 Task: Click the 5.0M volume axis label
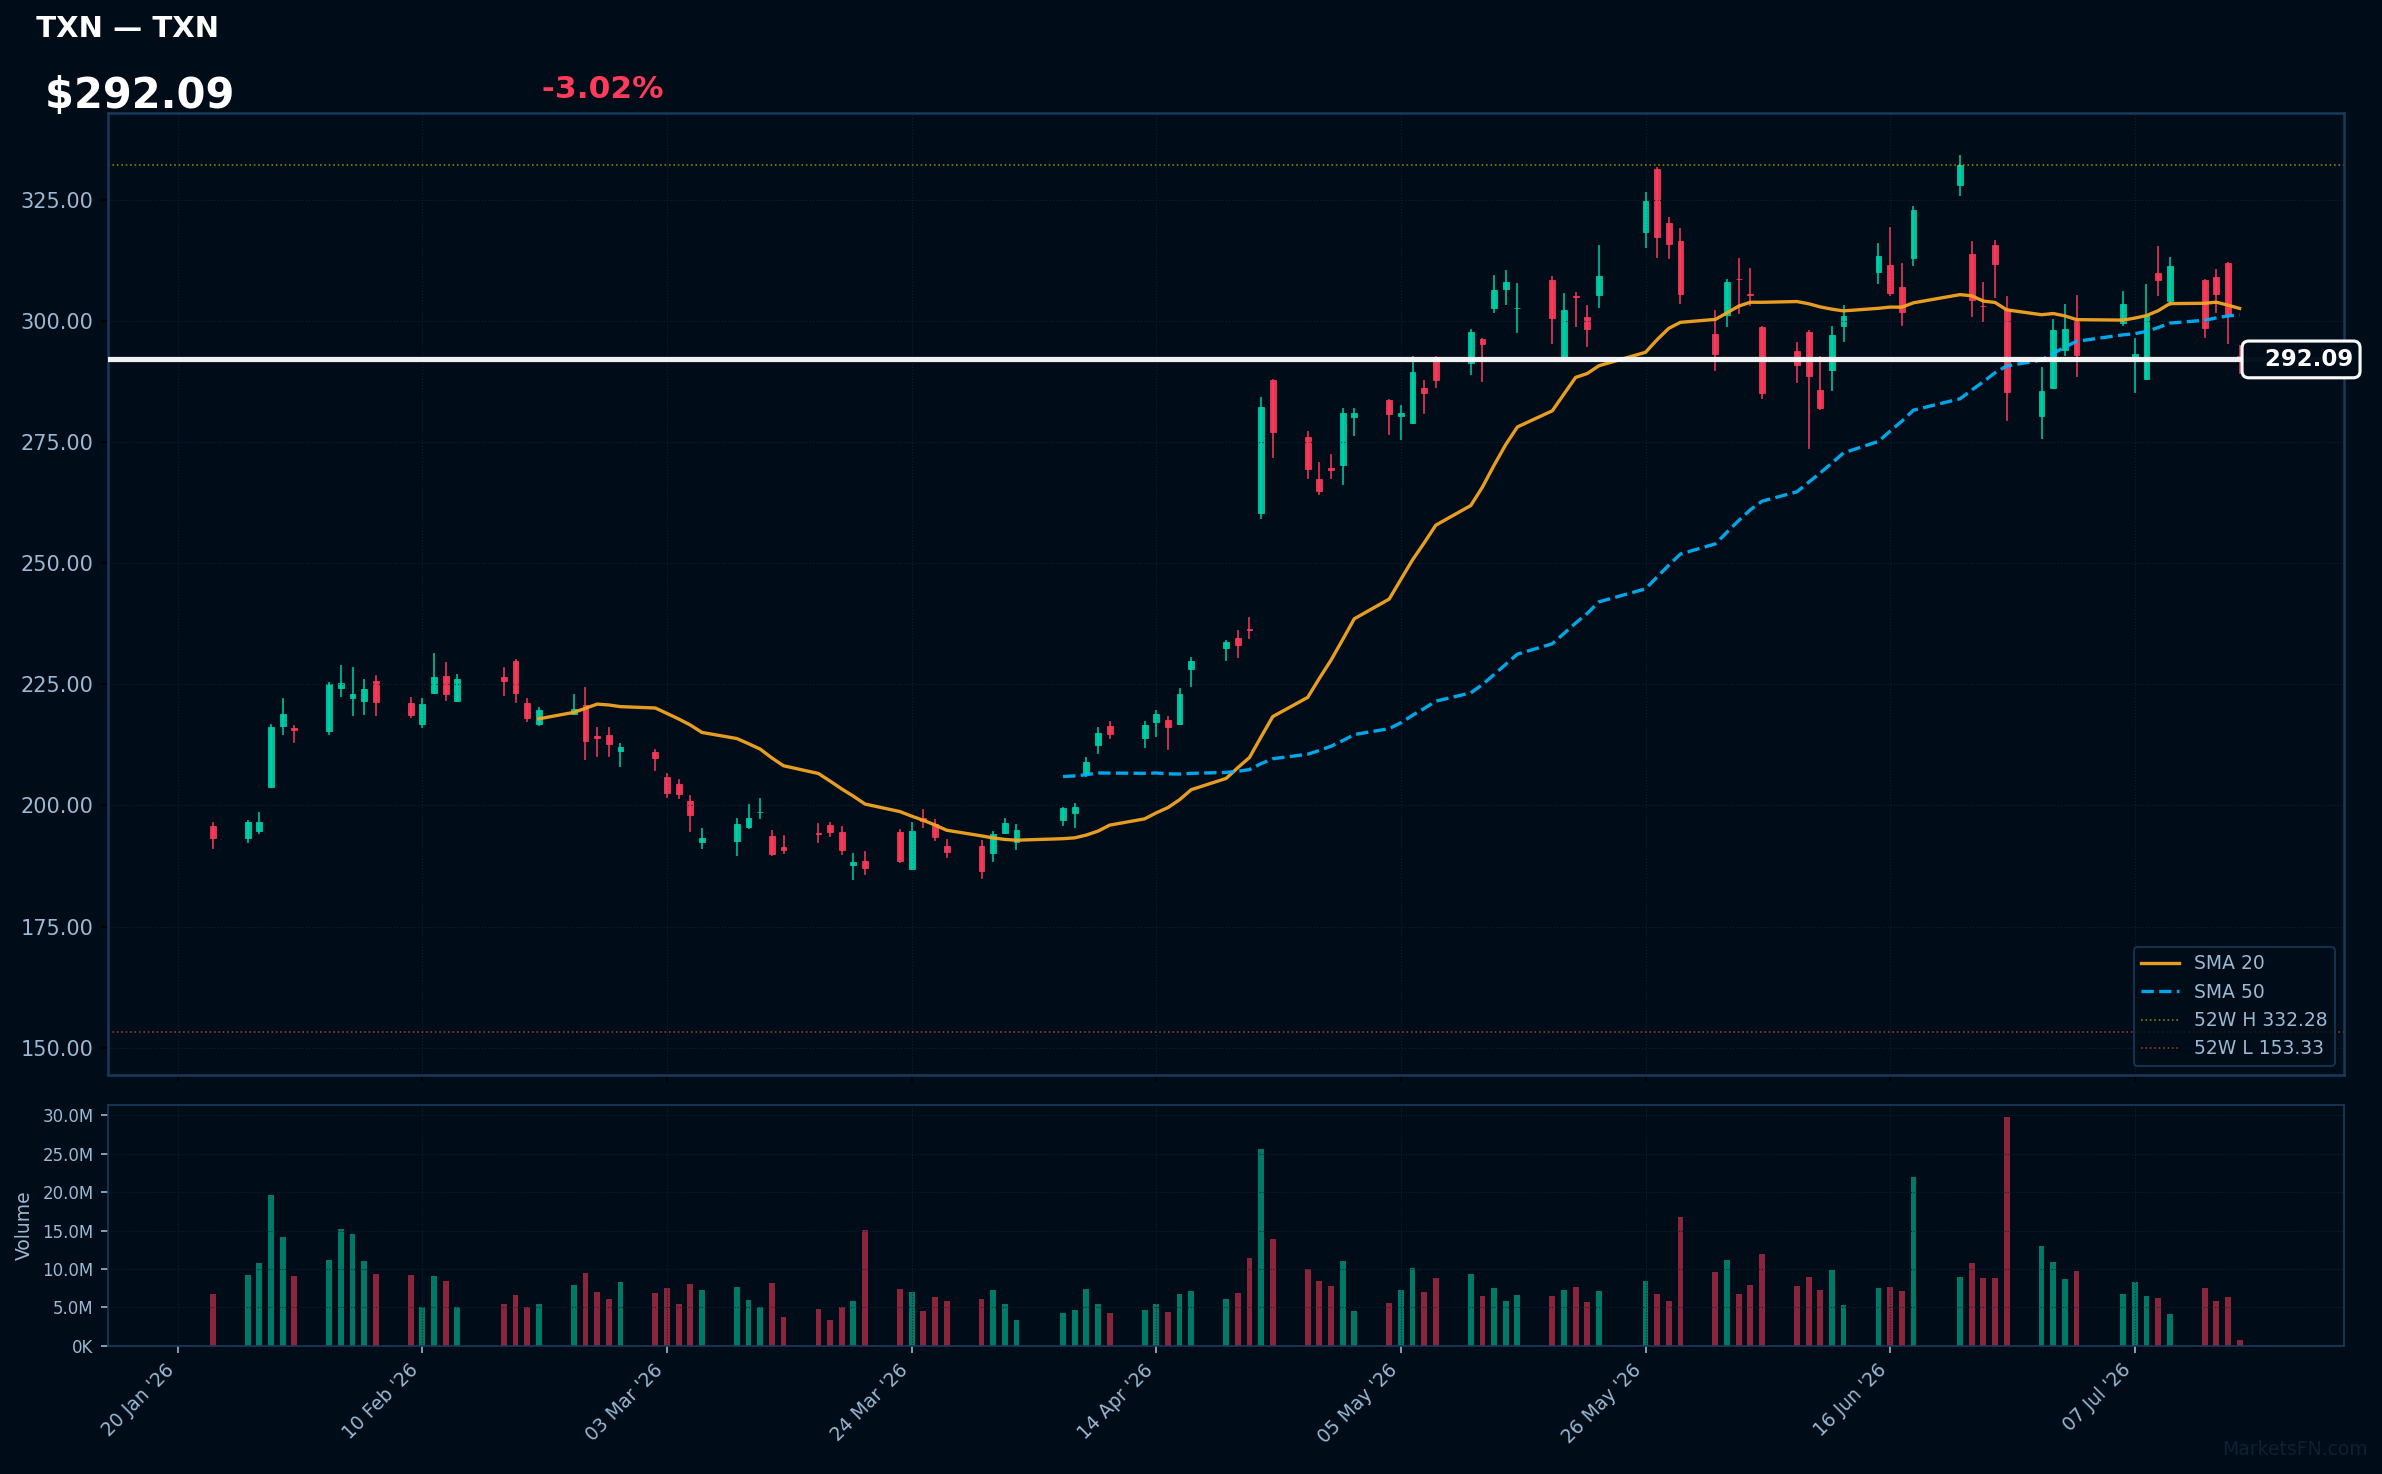pos(73,1308)
